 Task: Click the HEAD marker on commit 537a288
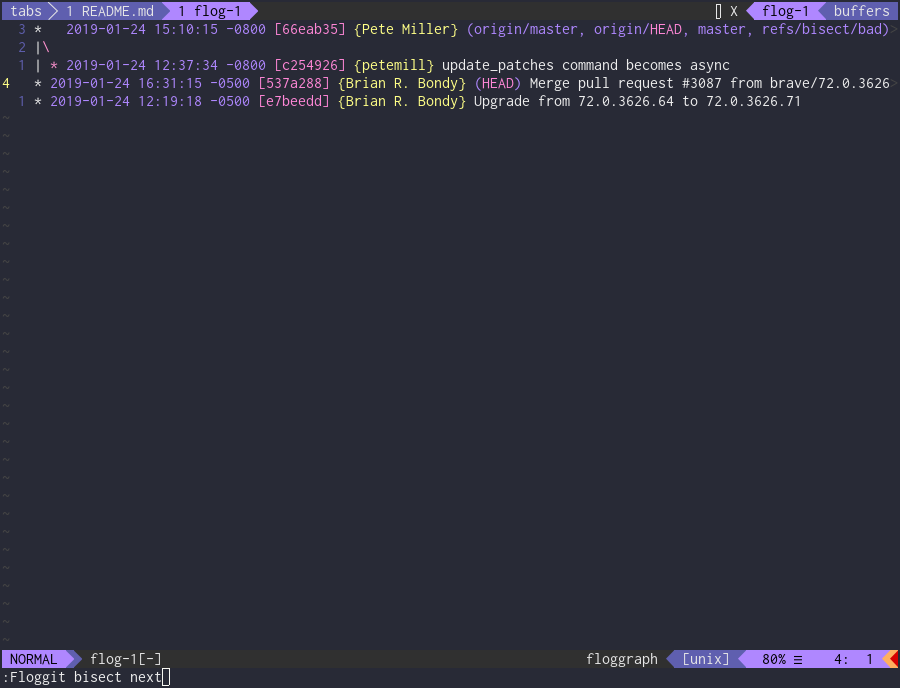pos(498,83)
